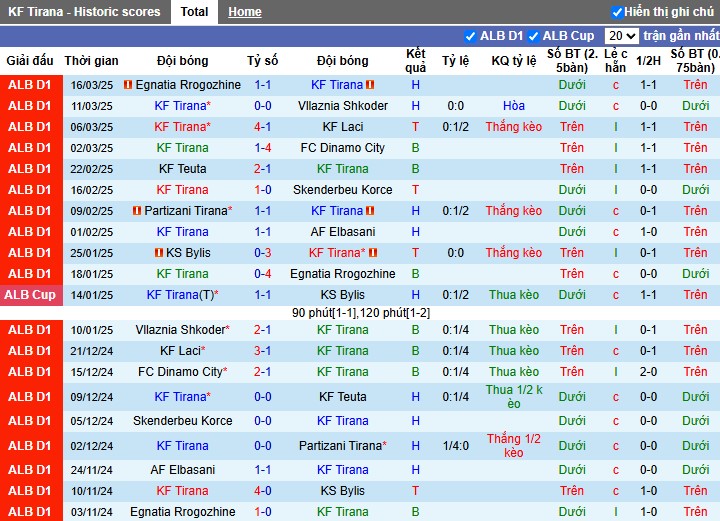The height and width of the screenshot is (521, 720).
Task: Open KF Teuta team in 22/02/25 row
Action: pos(183,169)
